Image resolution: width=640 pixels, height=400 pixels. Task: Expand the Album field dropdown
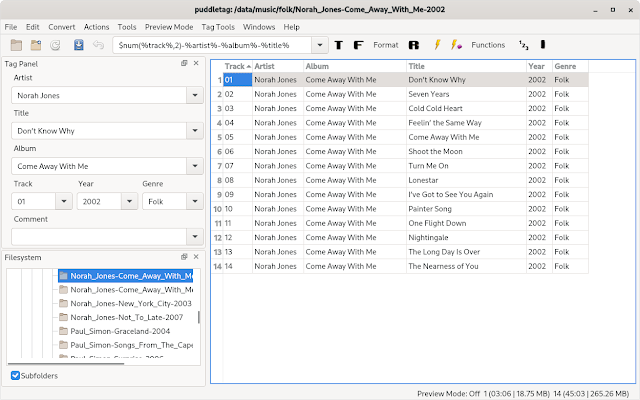[x=195, y=166]
